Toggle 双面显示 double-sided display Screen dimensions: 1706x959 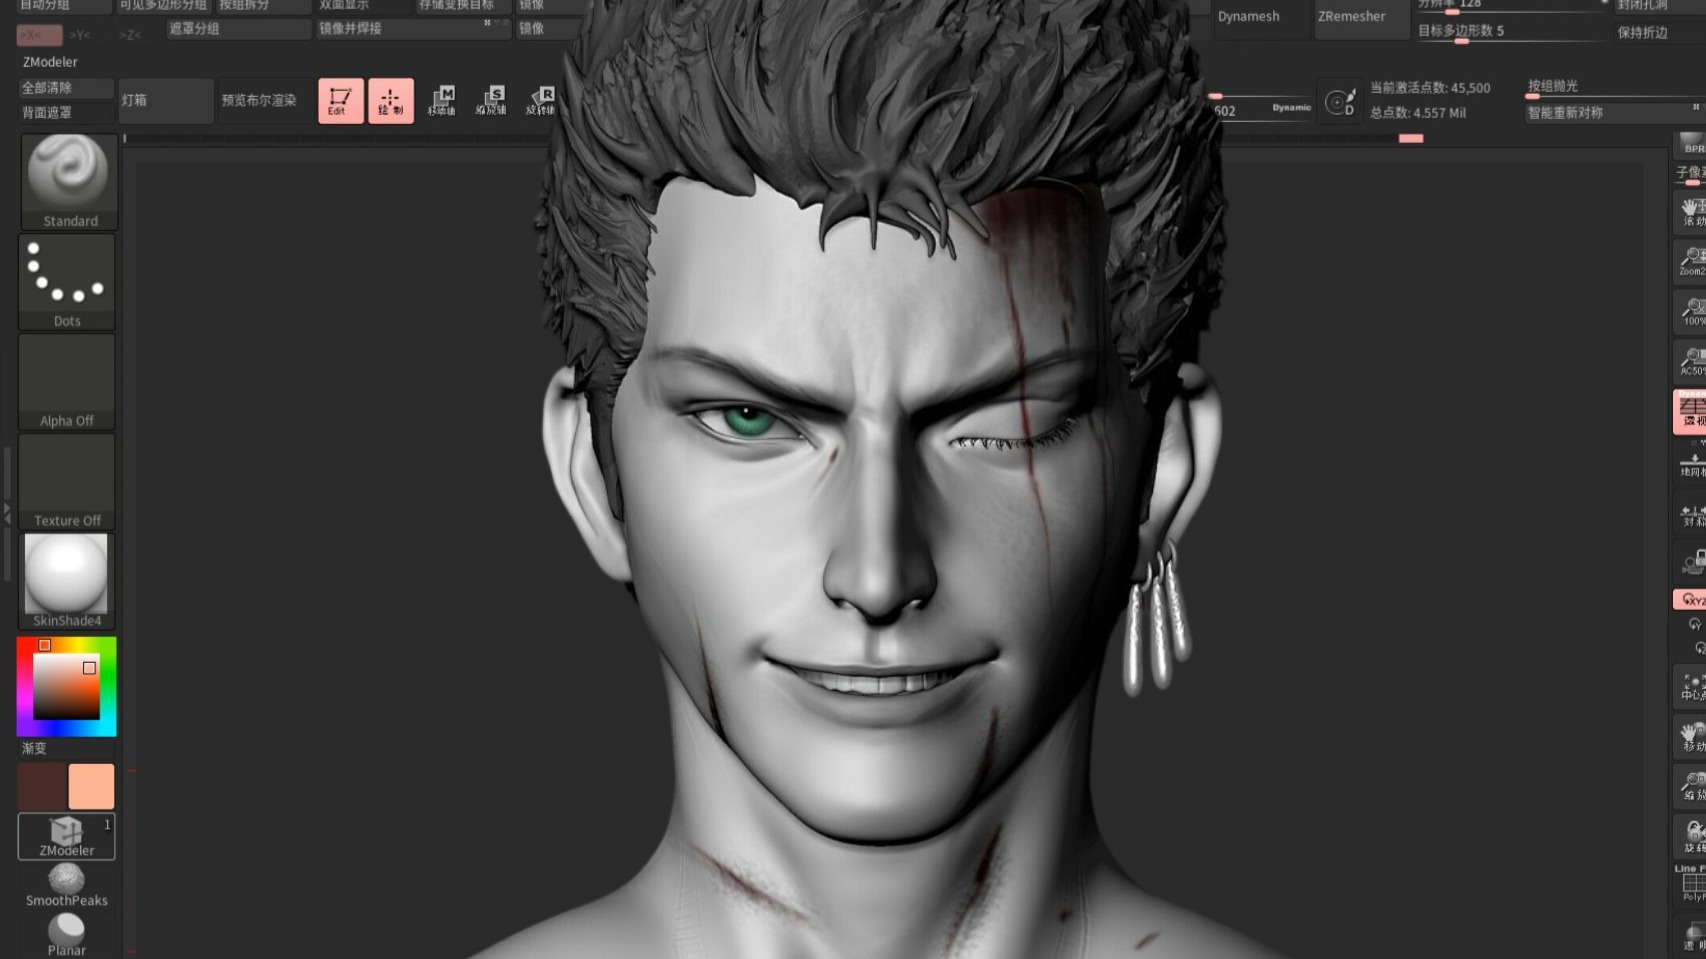364,6
